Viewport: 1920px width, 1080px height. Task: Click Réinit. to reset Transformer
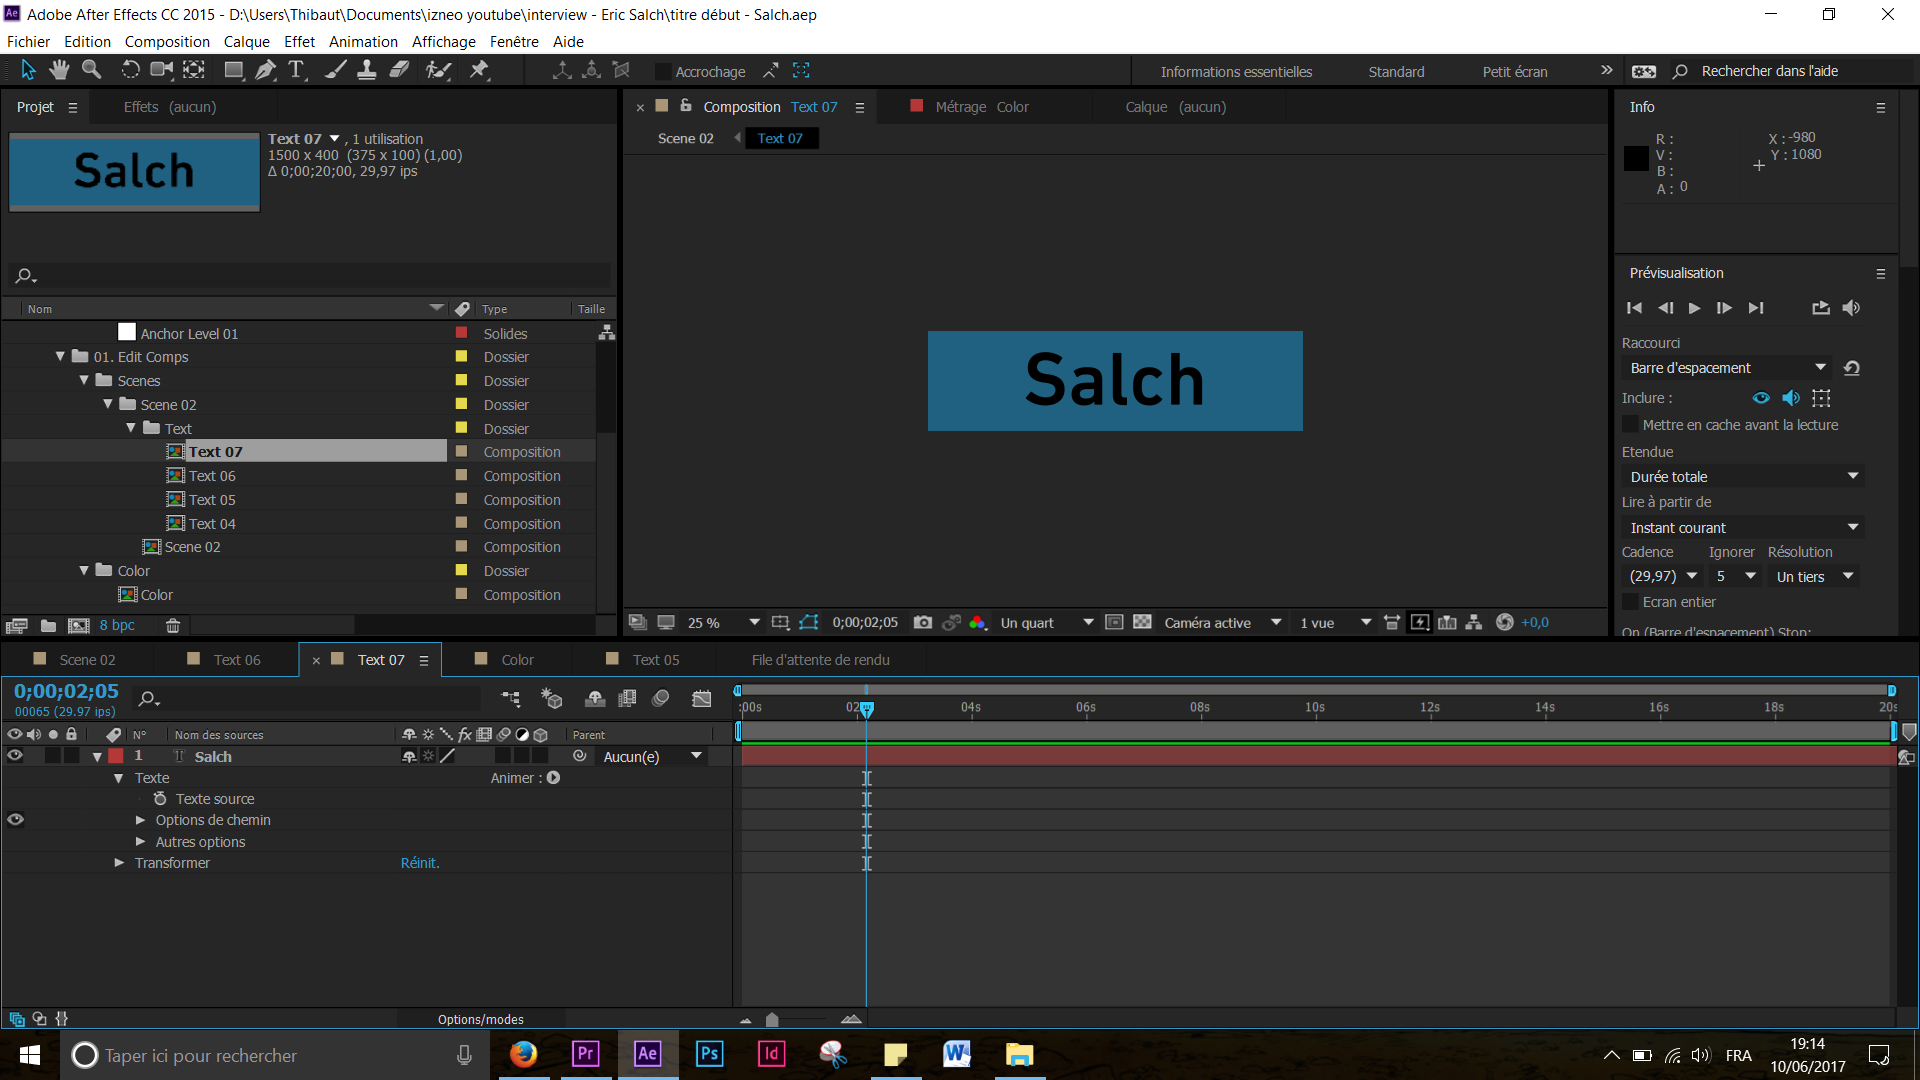coord(420,863)
